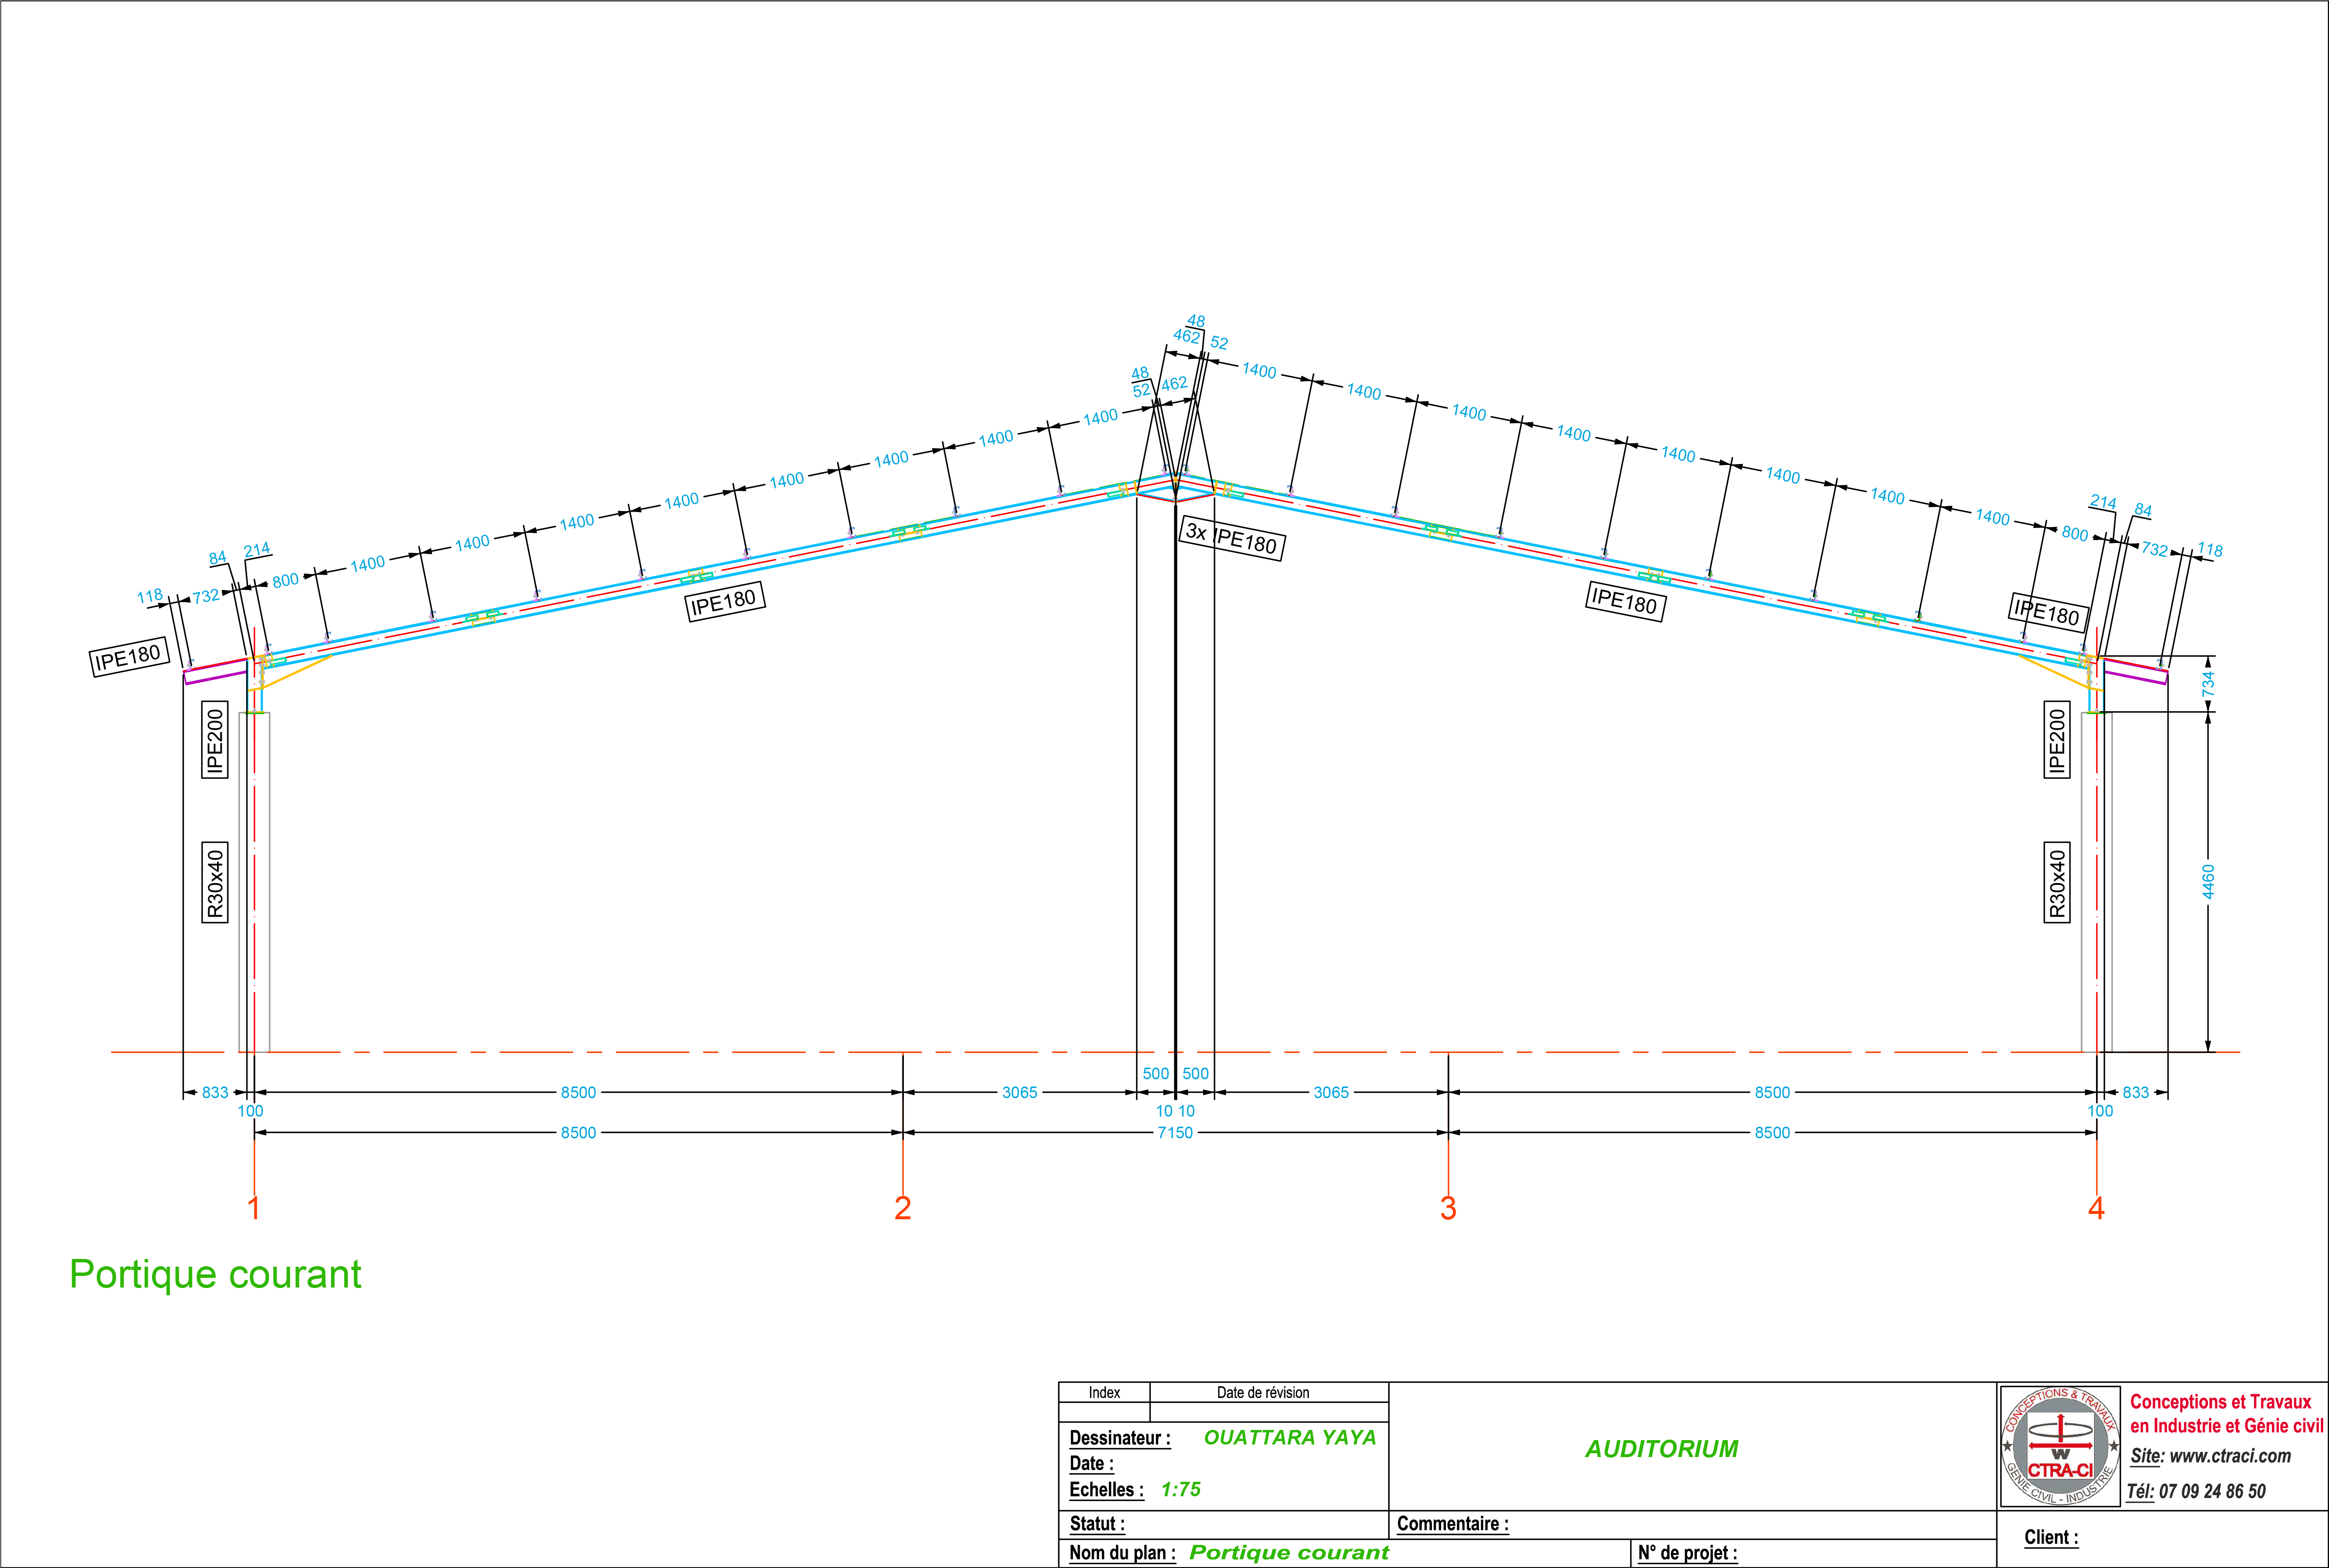Image resolution: width=2329 pixels, height=1568 pixels.
Task: Click the 734 vertical dimension text
Action: point(2208,684)
